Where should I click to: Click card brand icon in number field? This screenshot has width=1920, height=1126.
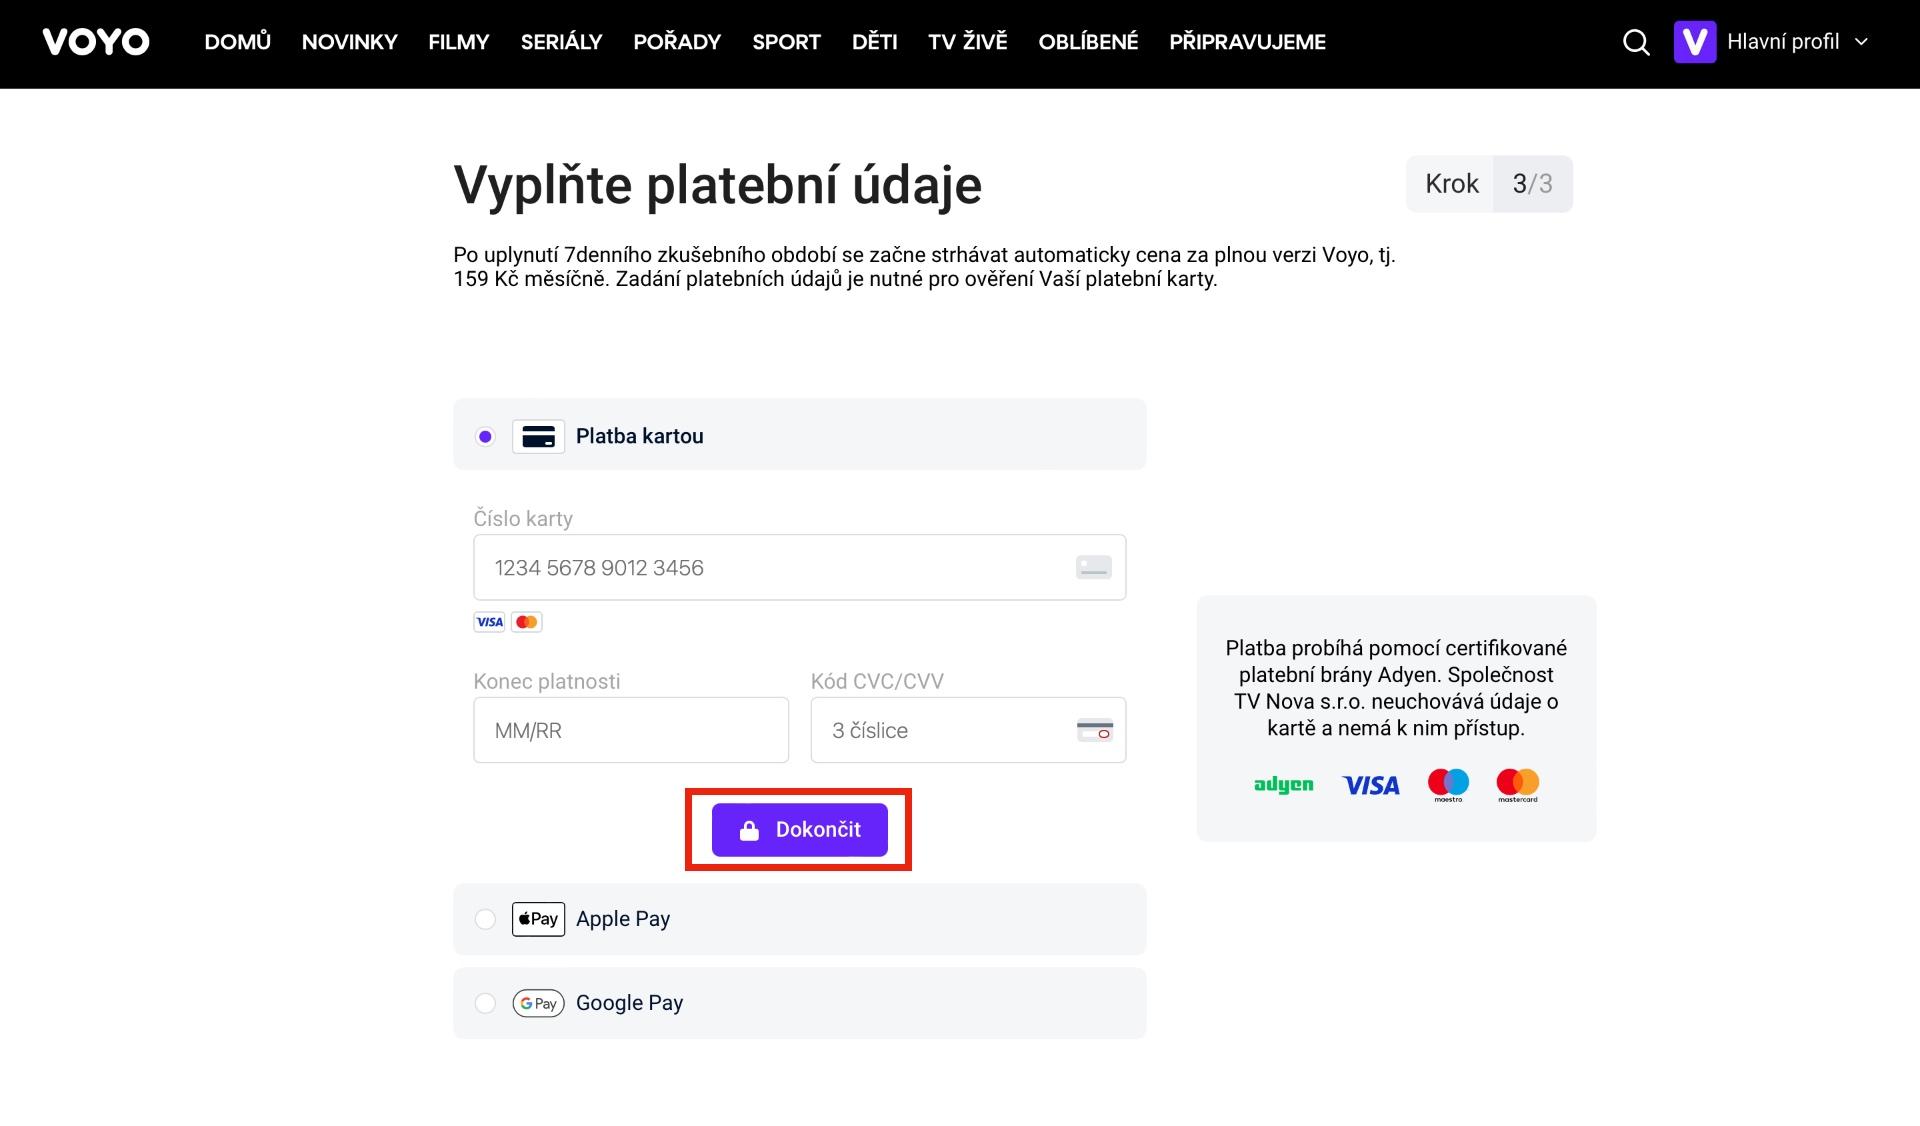point(1093,568)
